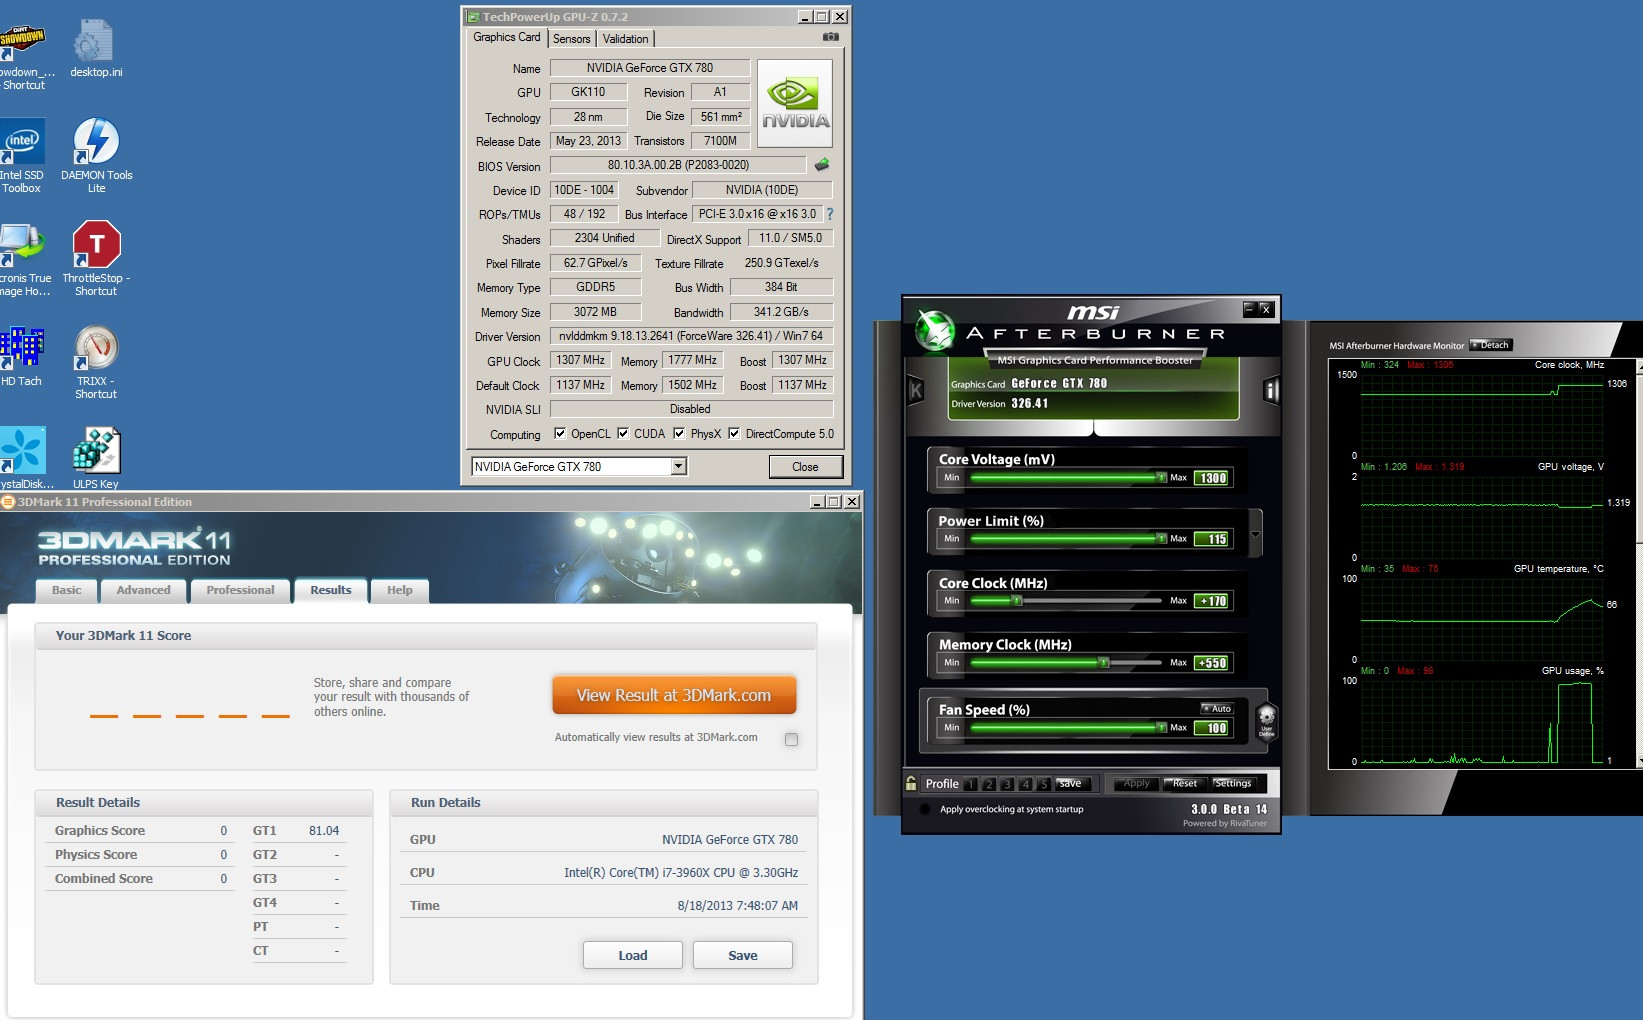Screen dimensions: 1643x1020
Task: Toggle fan speed Auto mode button
Action: [x=1217, y=708]
